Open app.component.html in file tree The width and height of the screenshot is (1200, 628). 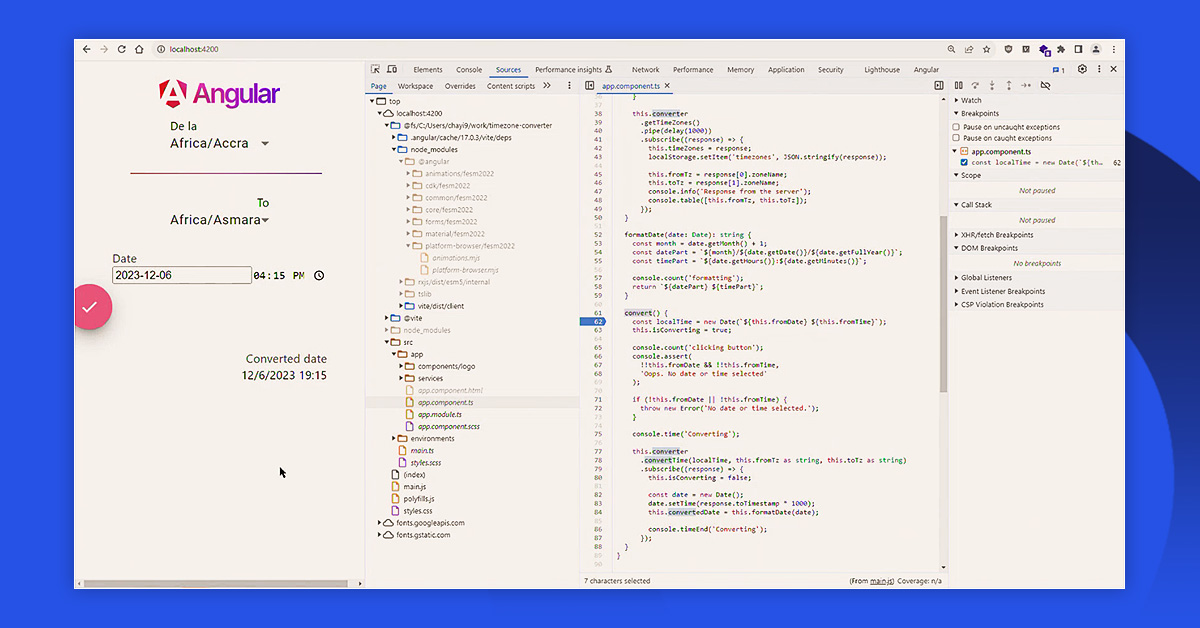(x=450, y=390)
